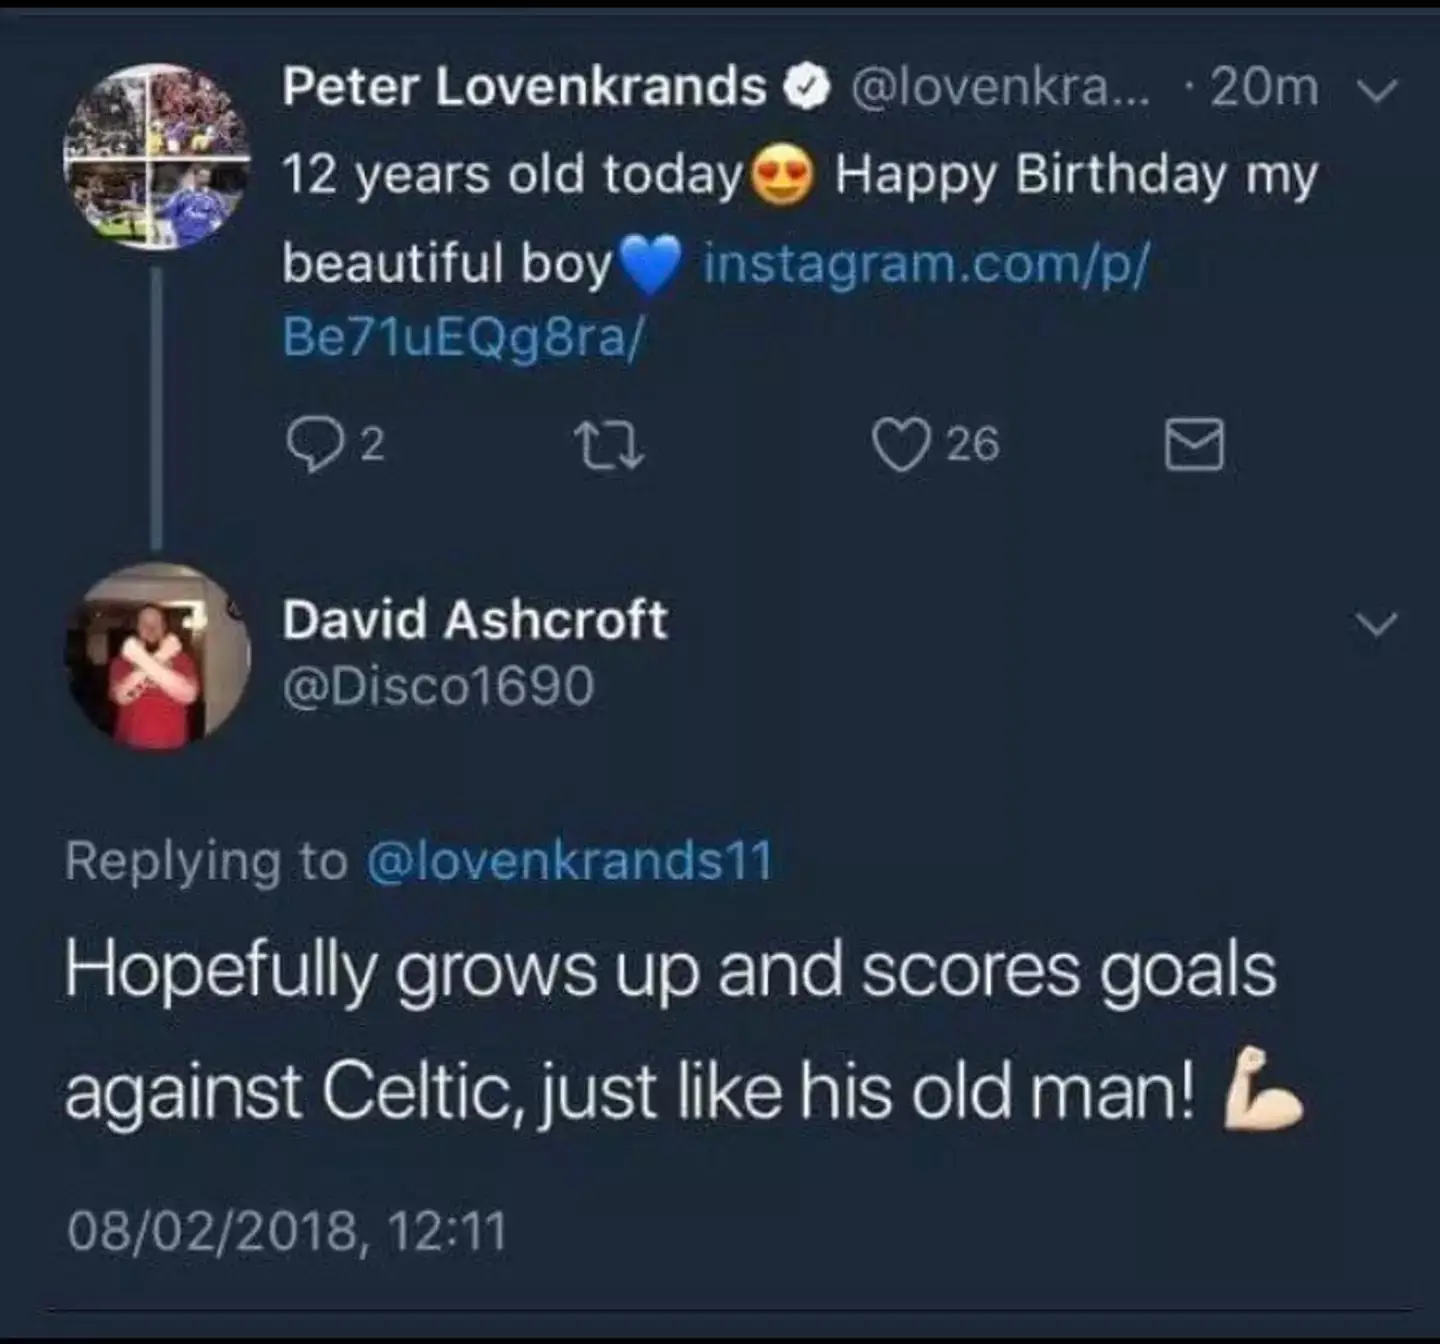
Task: Click the thread connector line below Peter's avatar
Action: tap(158, 400)
